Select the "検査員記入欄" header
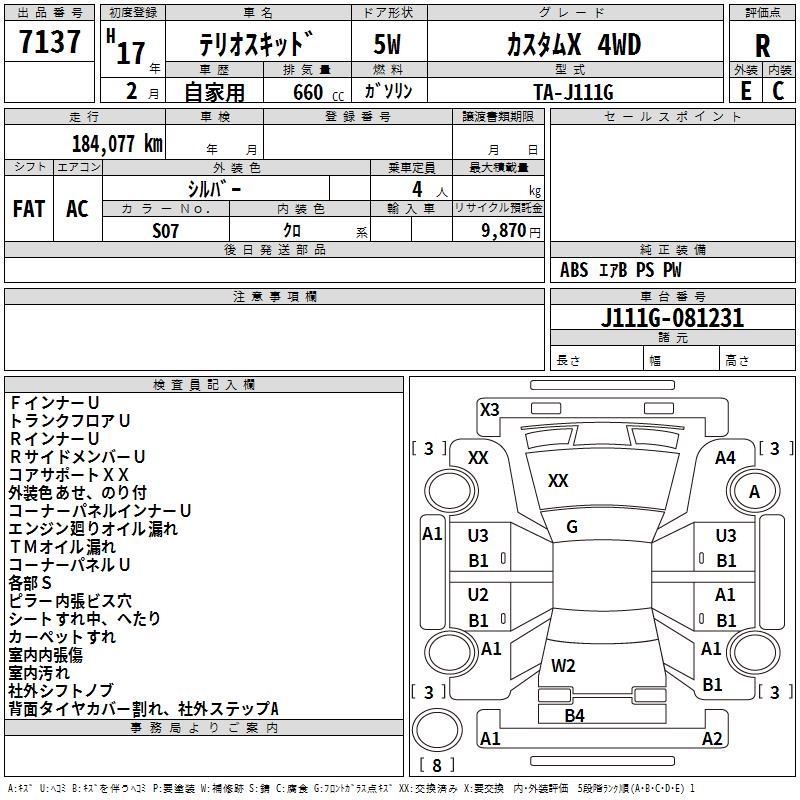Screen dimensions: 800x800 [204, 385]
